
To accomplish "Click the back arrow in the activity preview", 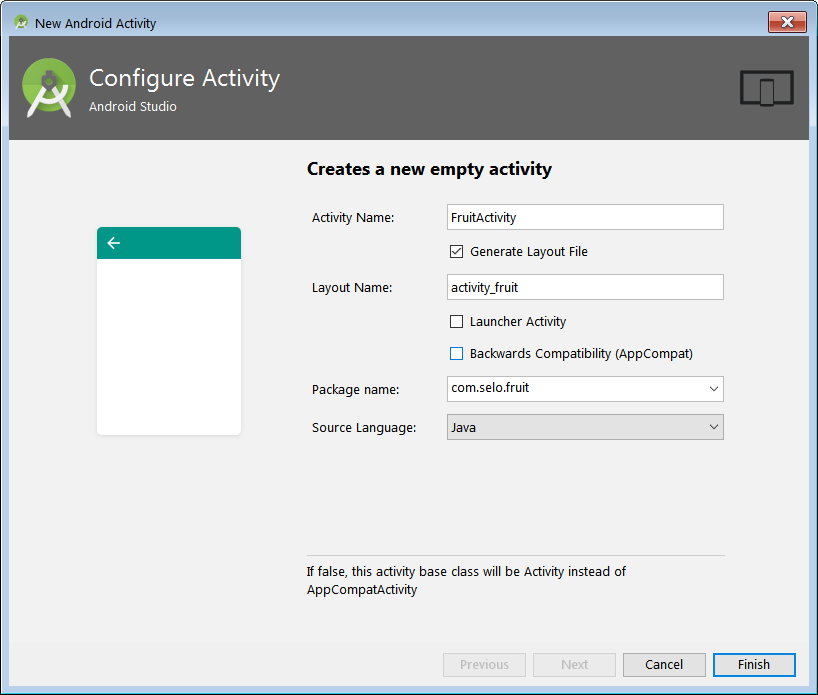I will [x=113, y=243].
